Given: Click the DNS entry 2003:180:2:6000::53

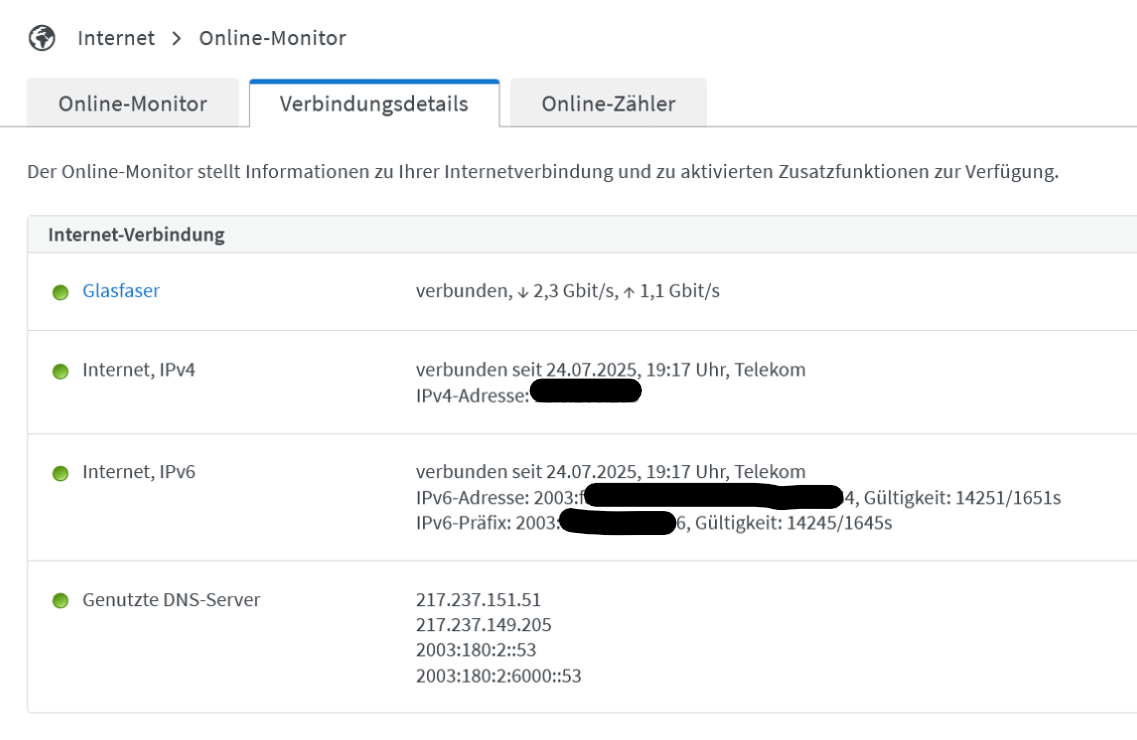Looking at the screenshot, I should (x=498, y=676).
